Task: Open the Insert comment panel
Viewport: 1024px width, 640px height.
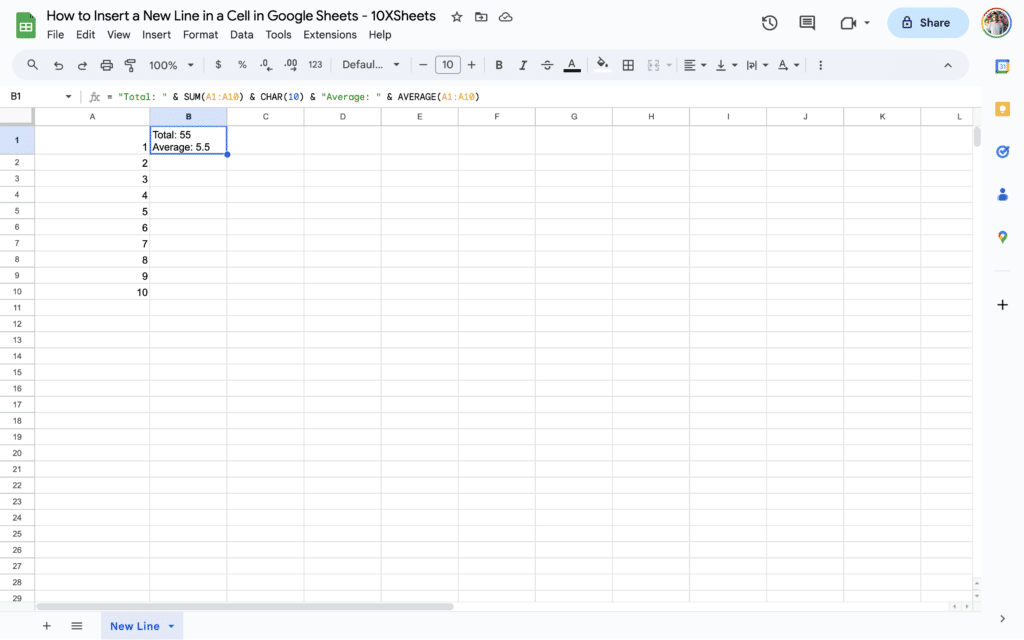Action: pyautogui.click(x=806, y=22)
